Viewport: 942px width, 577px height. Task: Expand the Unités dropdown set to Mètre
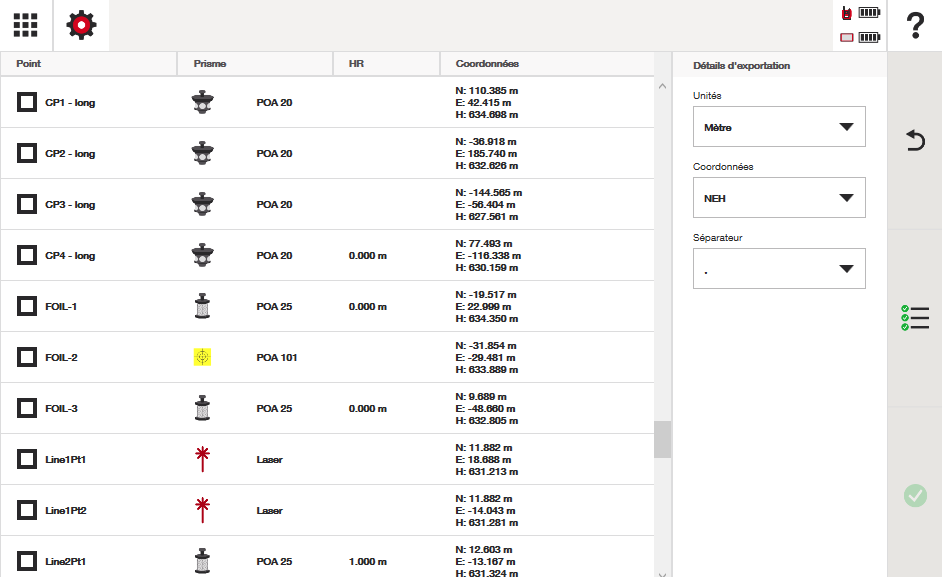pyautogui.click(x=779, y=127)
